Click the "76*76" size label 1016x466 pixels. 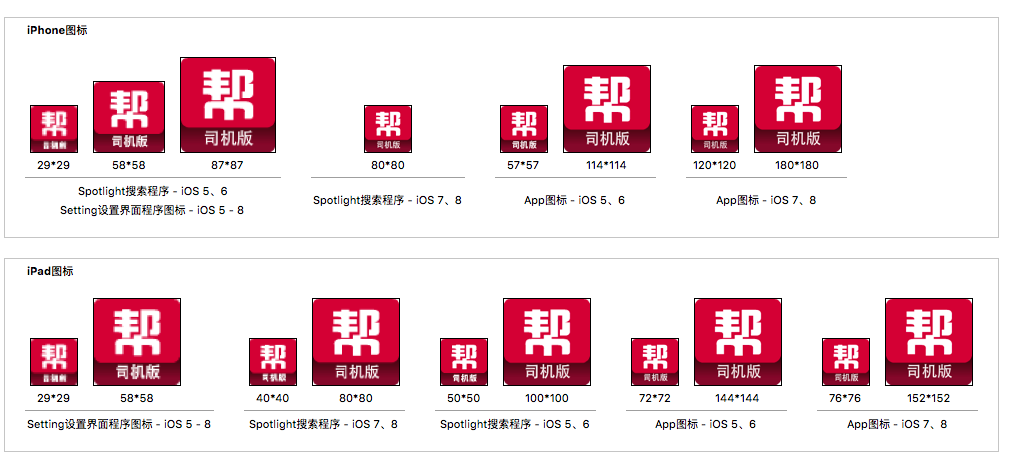[845, 398]
